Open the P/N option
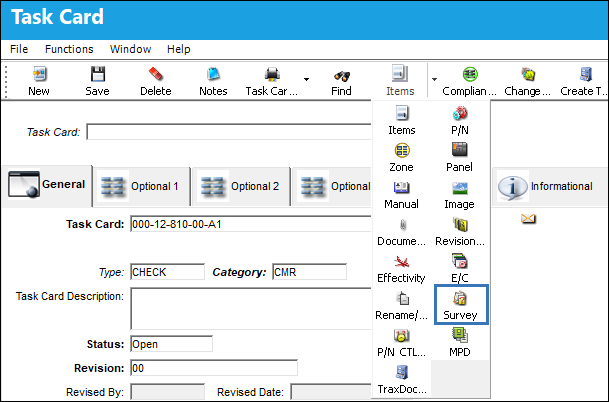Viewport: 609px width, 402px height. (460, 120)
